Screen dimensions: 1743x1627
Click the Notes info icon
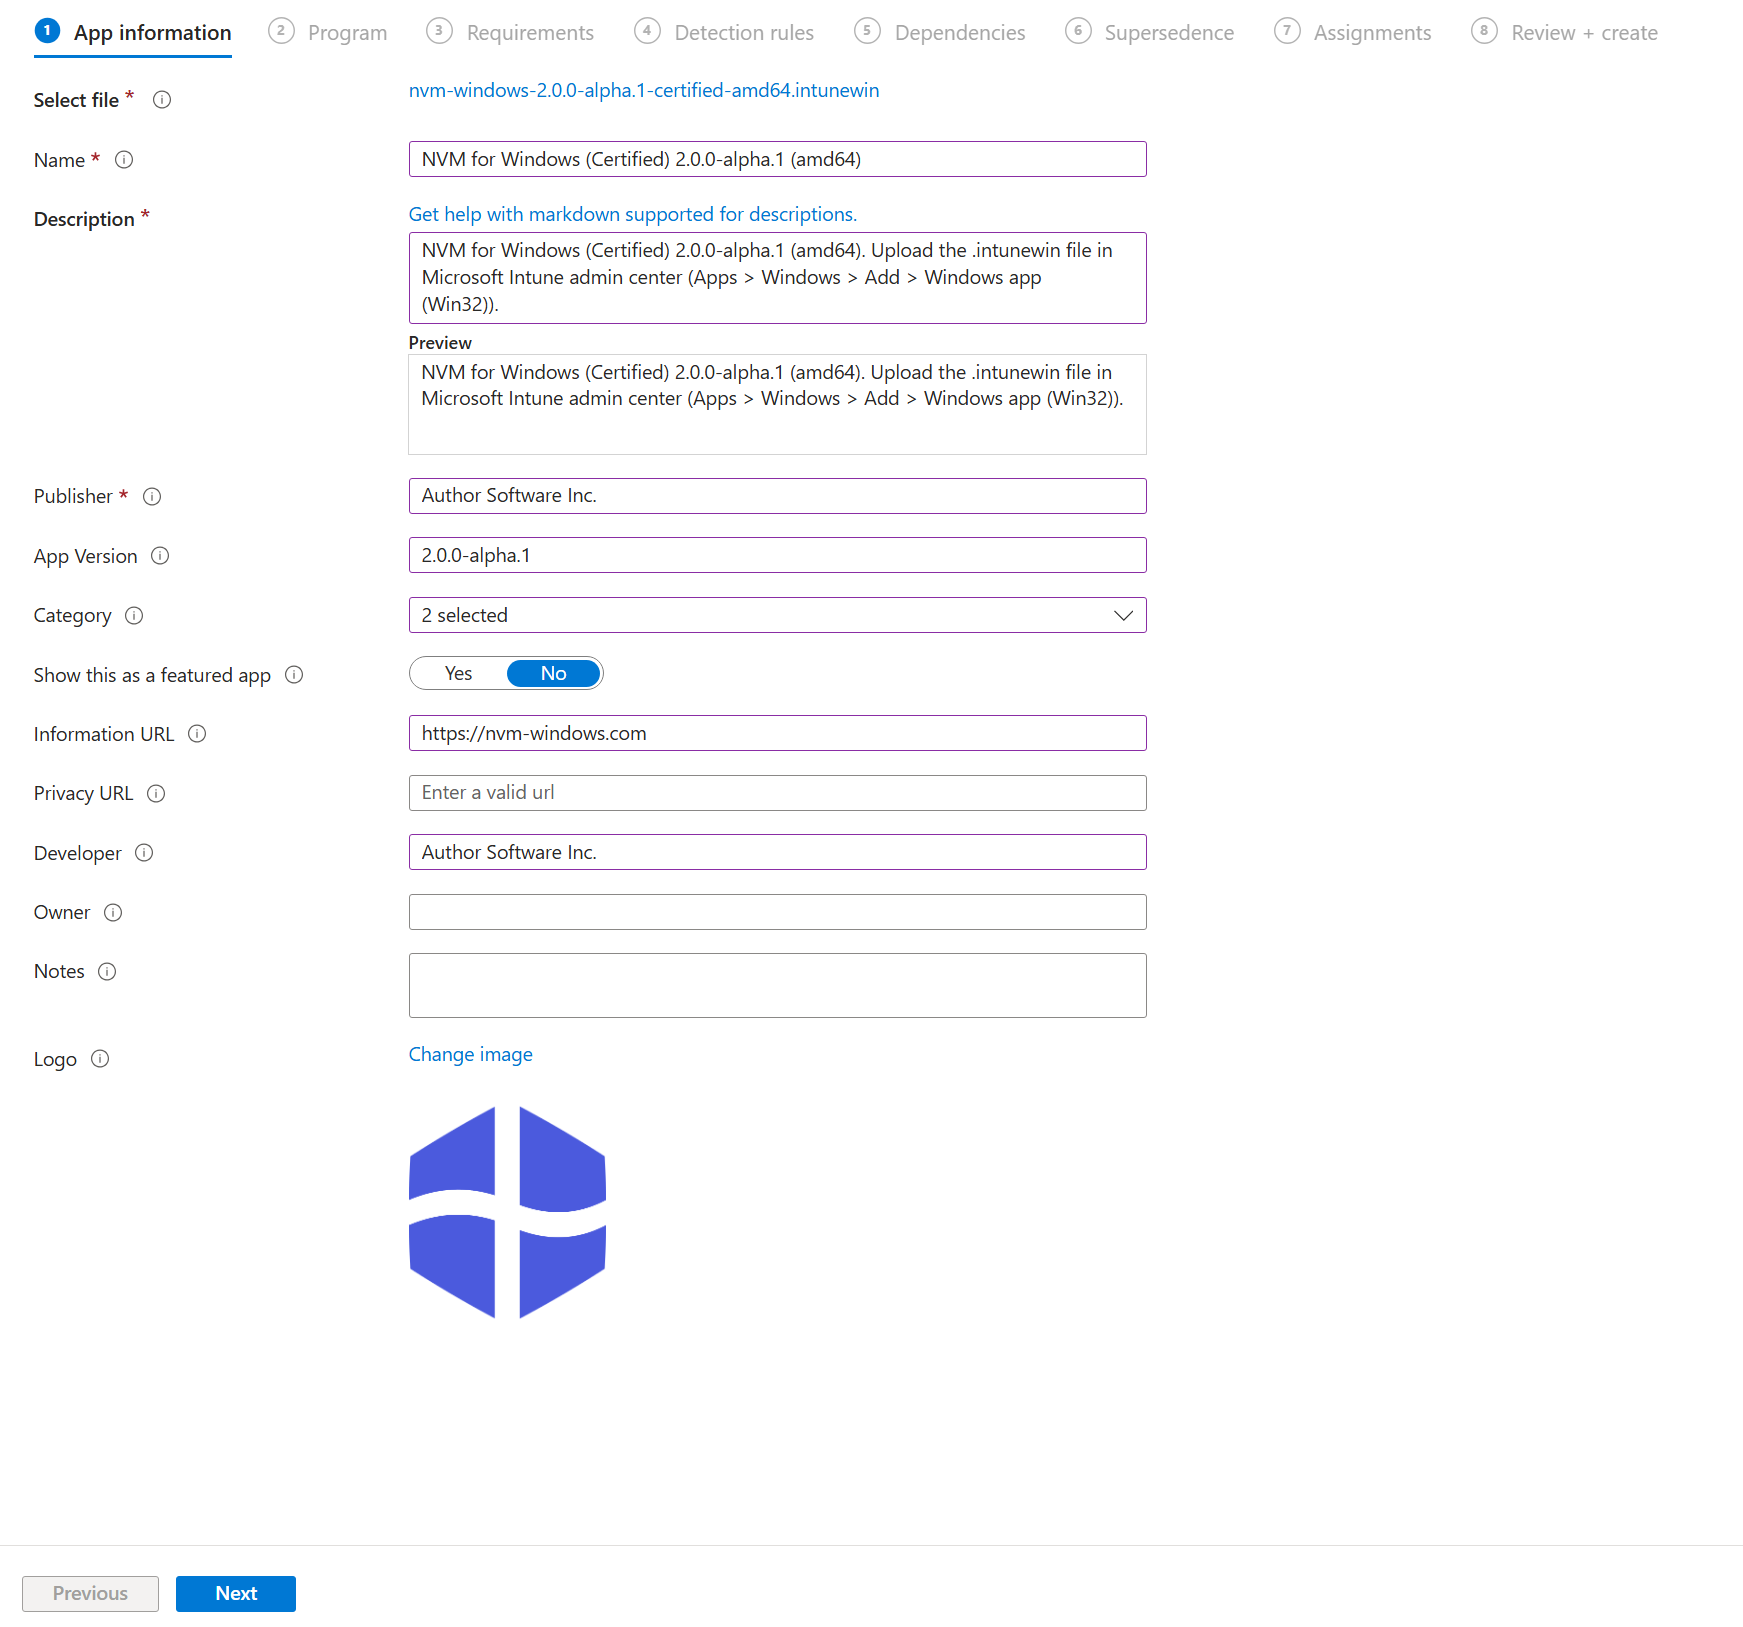(107, 972)
